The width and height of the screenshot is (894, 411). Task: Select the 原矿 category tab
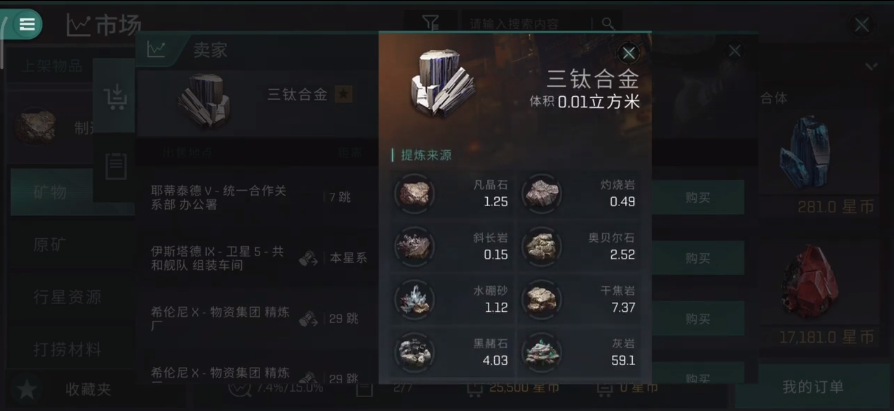[x=51, y=245]
